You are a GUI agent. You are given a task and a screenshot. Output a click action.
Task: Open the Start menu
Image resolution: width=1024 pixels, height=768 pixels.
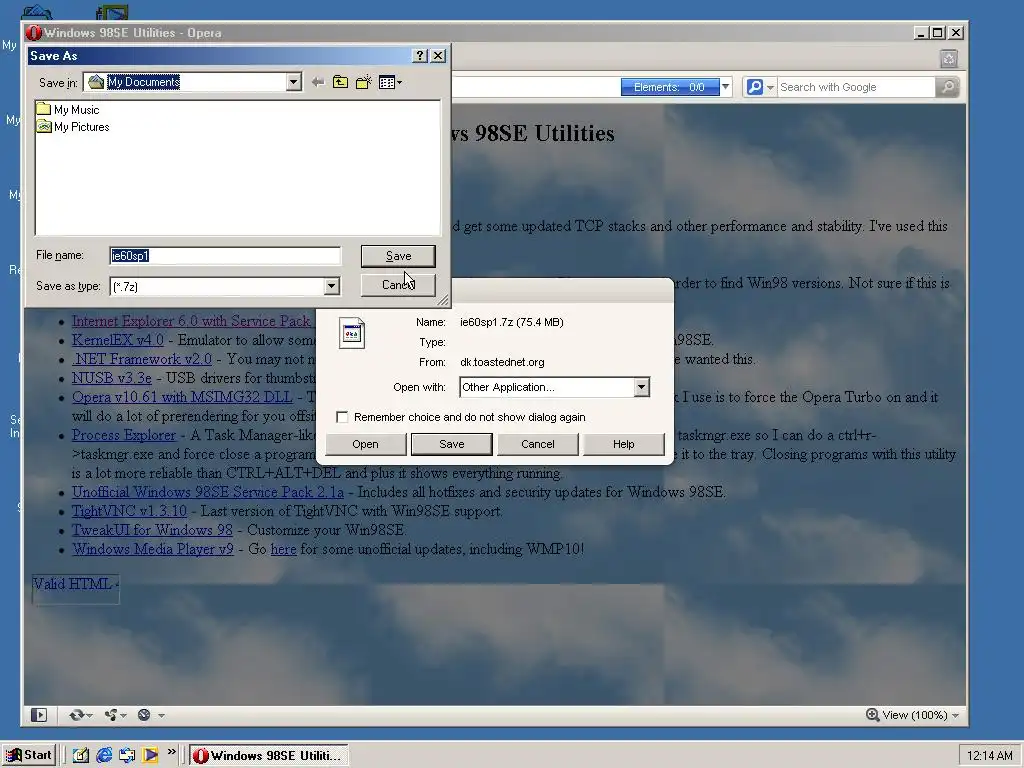[x=29, y=756]
